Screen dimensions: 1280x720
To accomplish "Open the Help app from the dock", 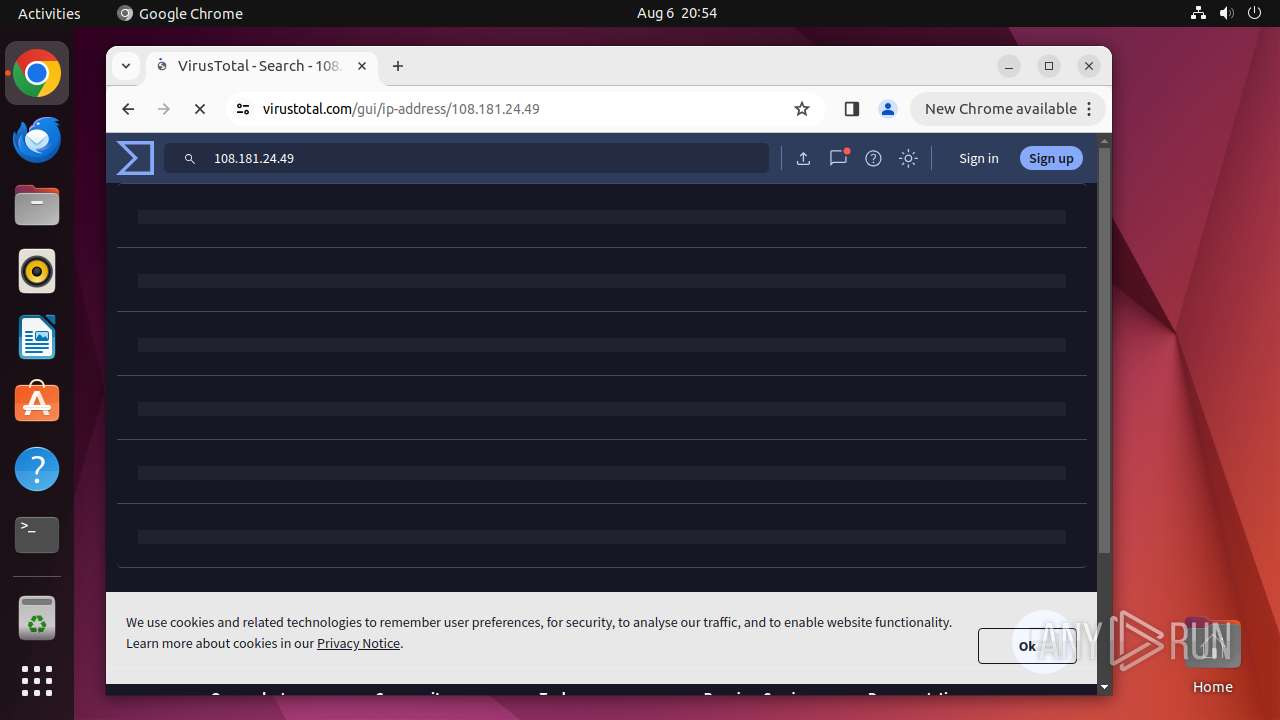I will 37,469.
